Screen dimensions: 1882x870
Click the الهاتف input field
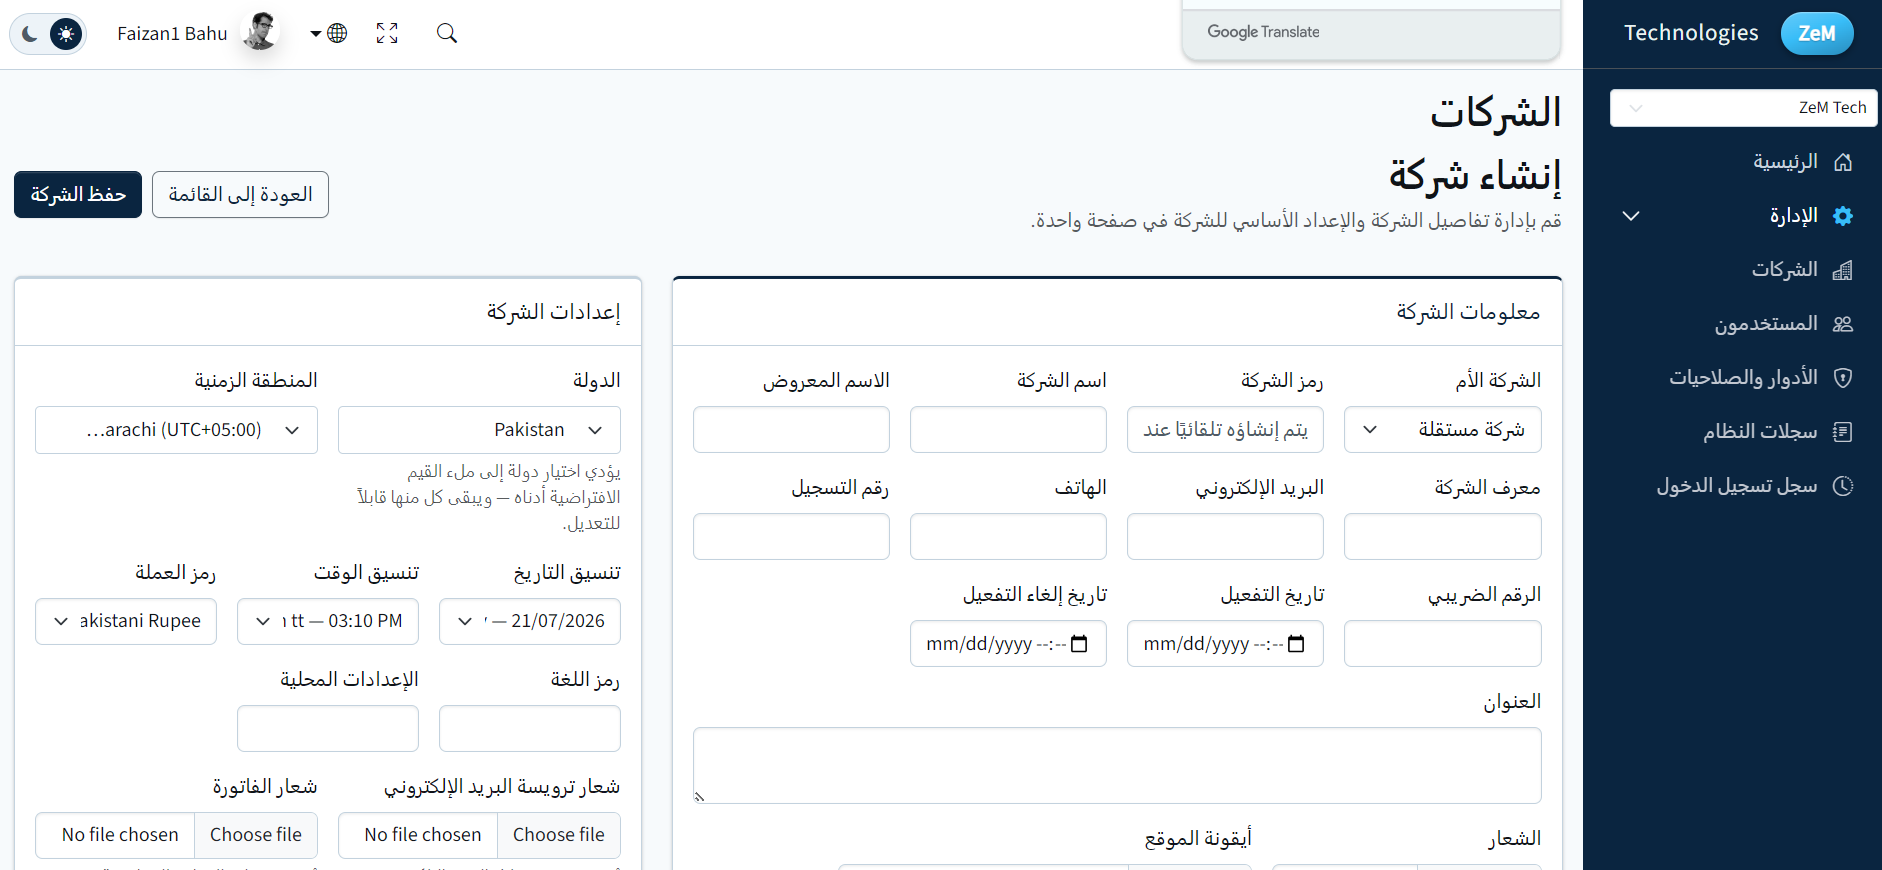1008,537
